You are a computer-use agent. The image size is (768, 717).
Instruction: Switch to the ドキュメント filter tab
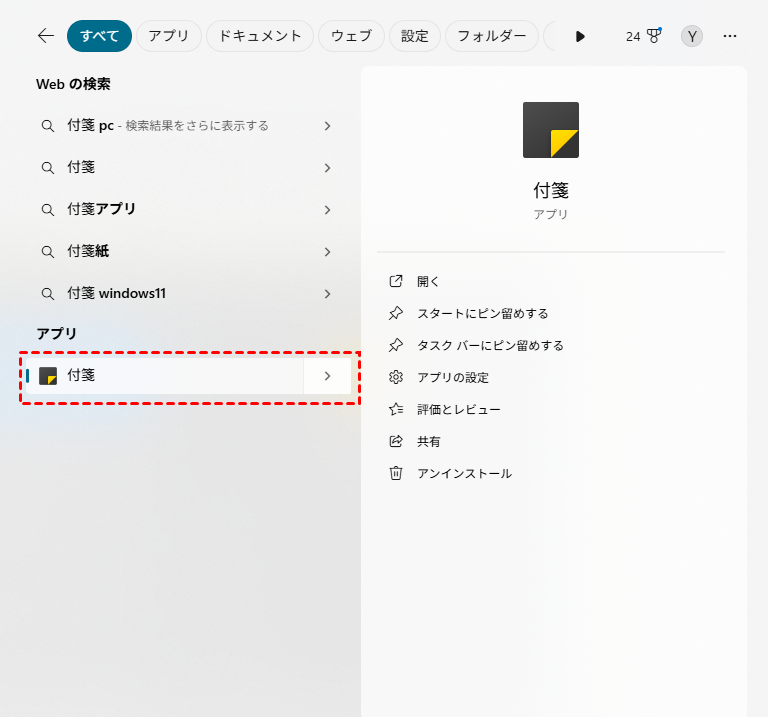[x=259, y=36]
